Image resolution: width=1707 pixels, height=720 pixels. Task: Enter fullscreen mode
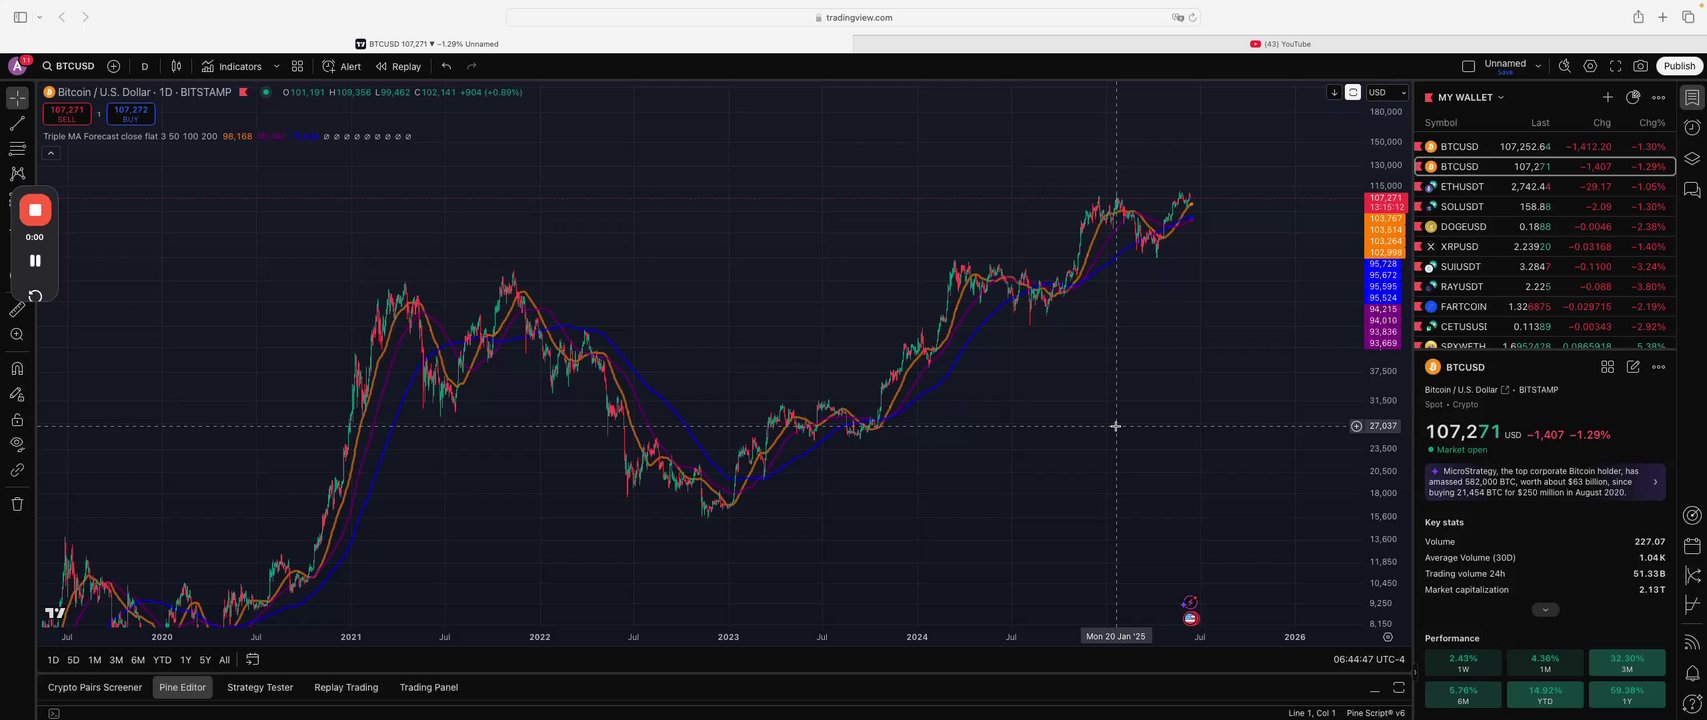pos(1615,66)
